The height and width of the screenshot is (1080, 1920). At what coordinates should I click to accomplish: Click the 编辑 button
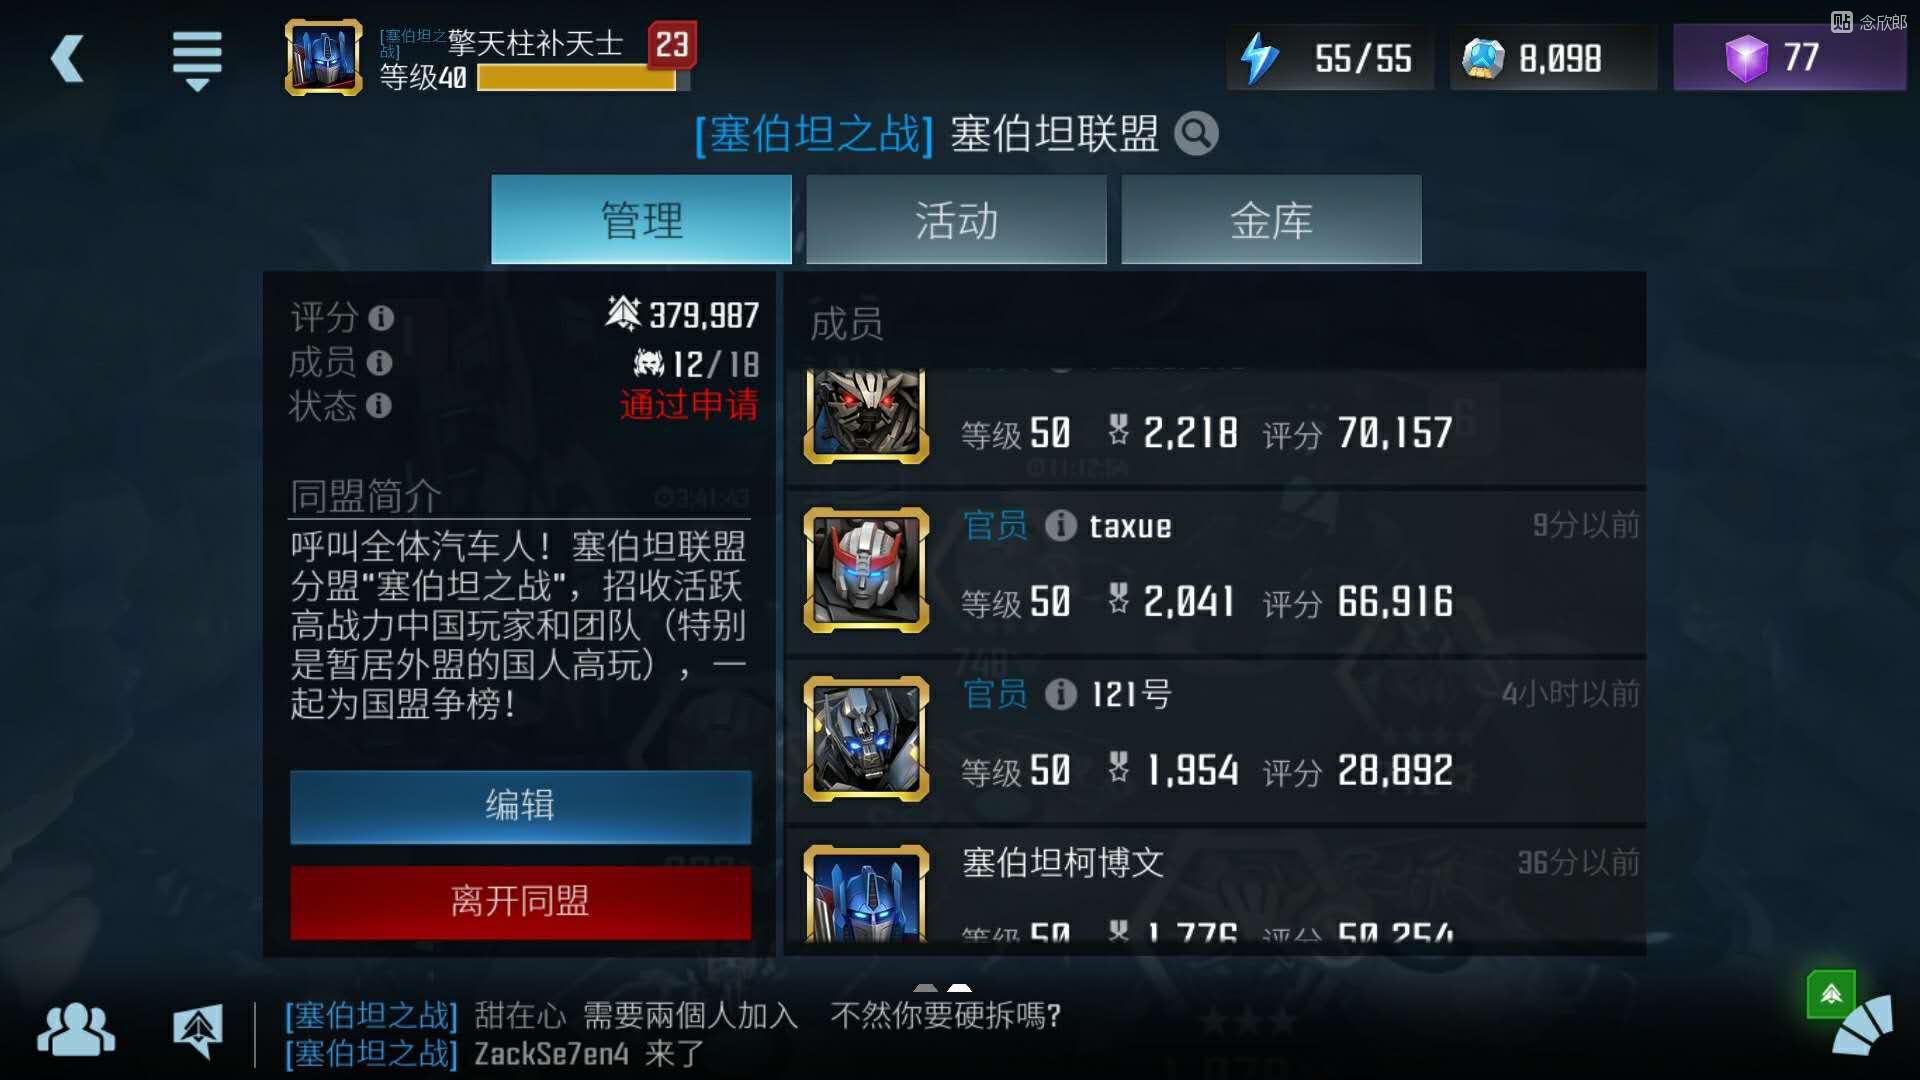520,806
